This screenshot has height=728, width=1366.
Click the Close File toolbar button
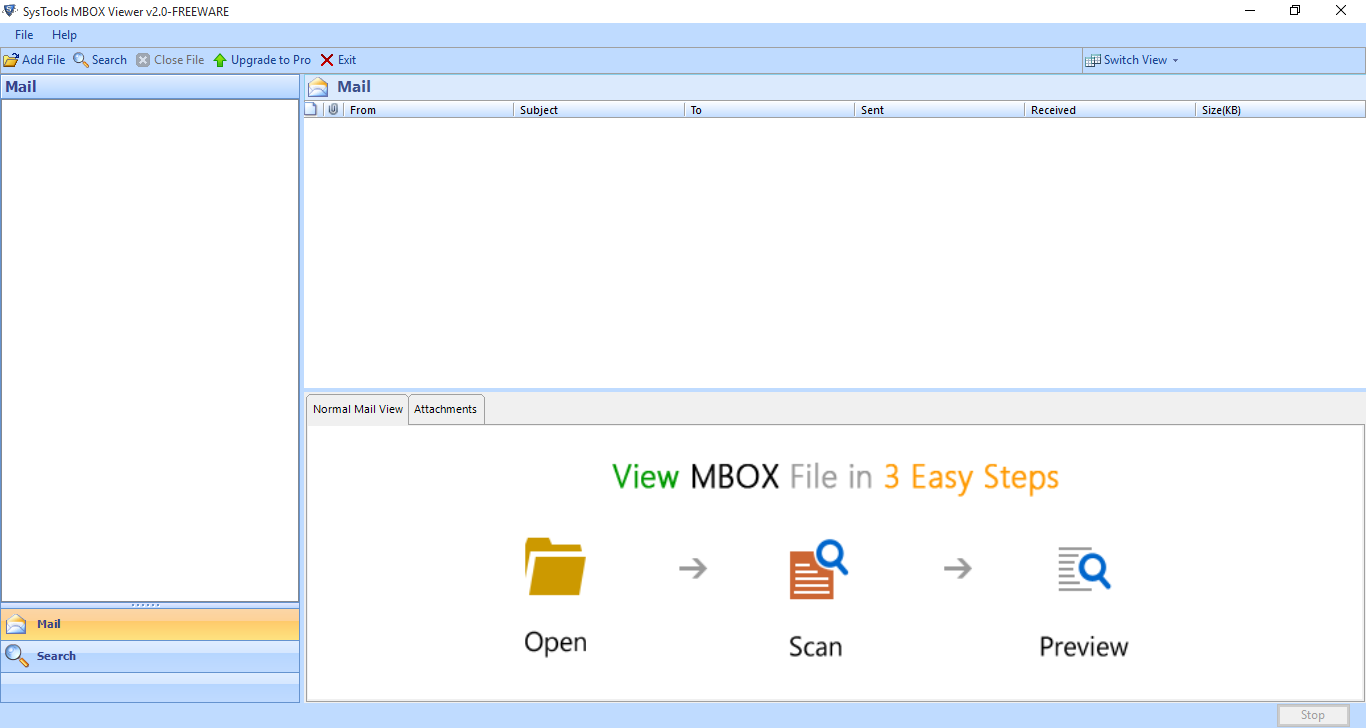click(170, 60)
